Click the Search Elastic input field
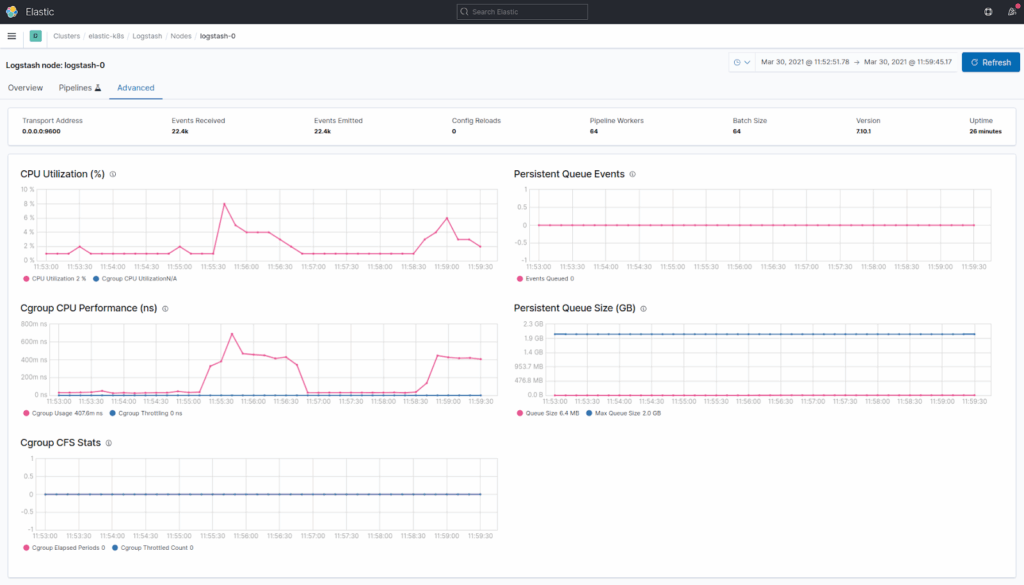The width and height of the screenshot is (1024, 585). [x=522, y=12]
